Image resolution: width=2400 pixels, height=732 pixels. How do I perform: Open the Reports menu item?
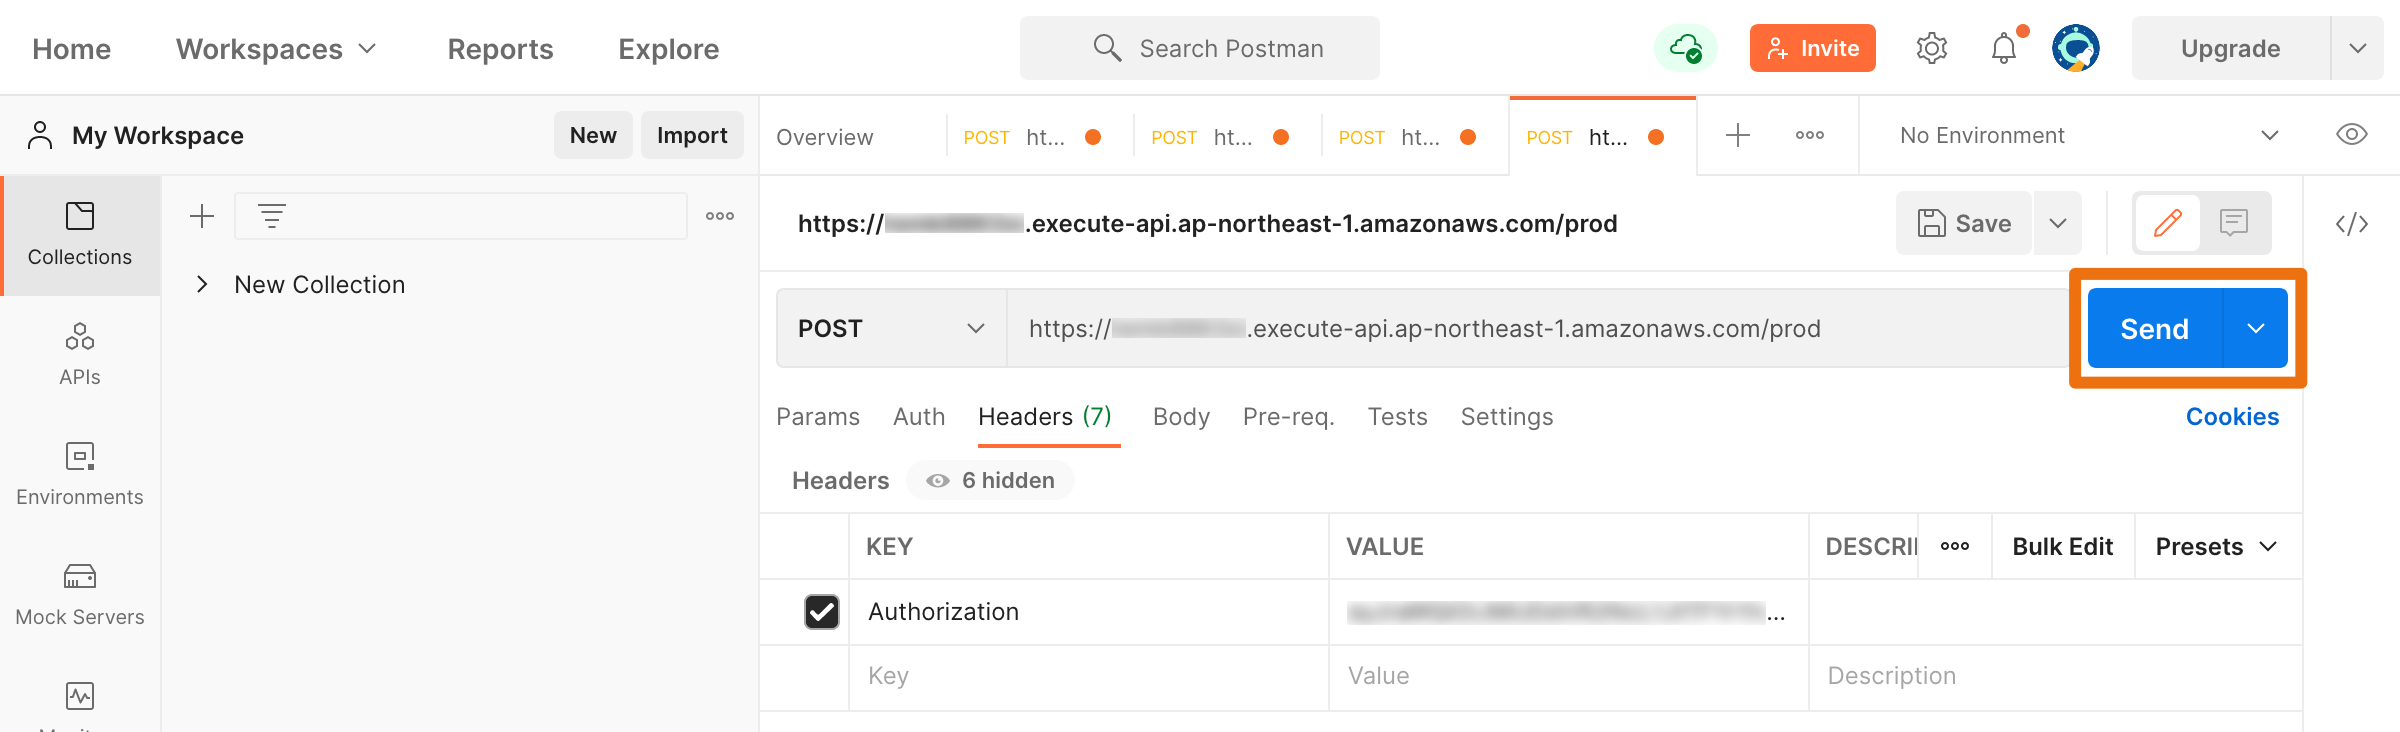pos(500,49)
